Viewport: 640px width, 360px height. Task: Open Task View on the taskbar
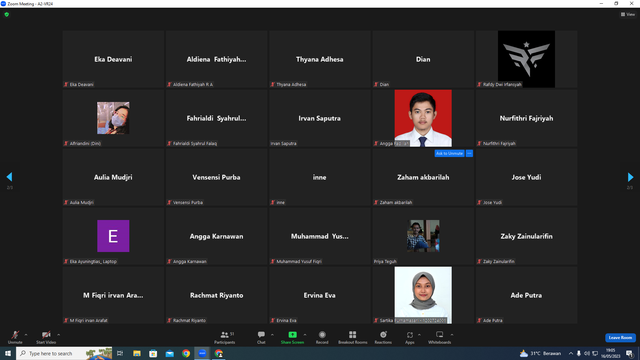pos(120,353)
